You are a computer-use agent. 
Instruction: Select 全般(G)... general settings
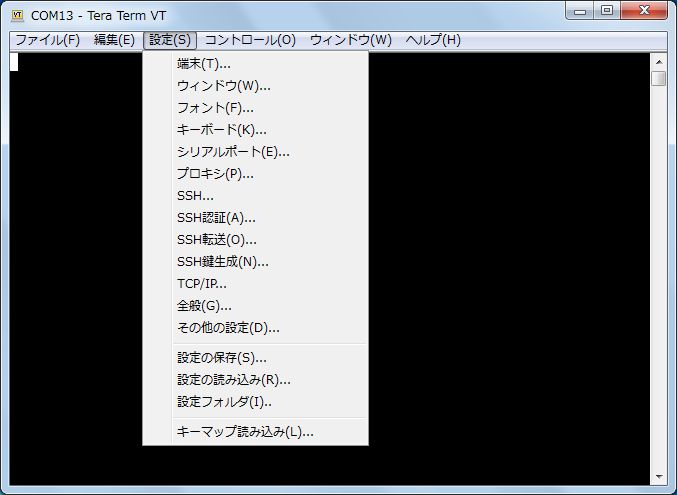[256, 306]
